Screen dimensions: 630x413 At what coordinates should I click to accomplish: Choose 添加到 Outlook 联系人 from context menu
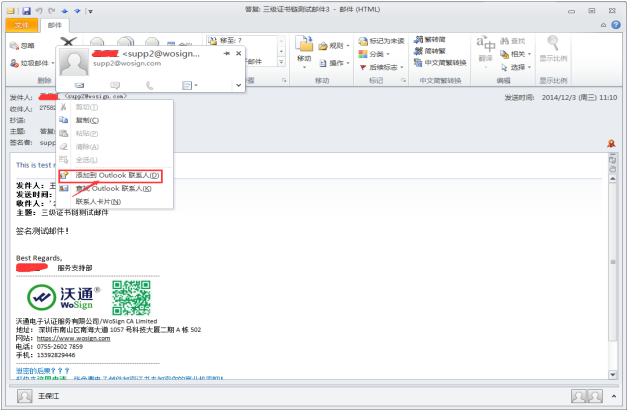117,175
